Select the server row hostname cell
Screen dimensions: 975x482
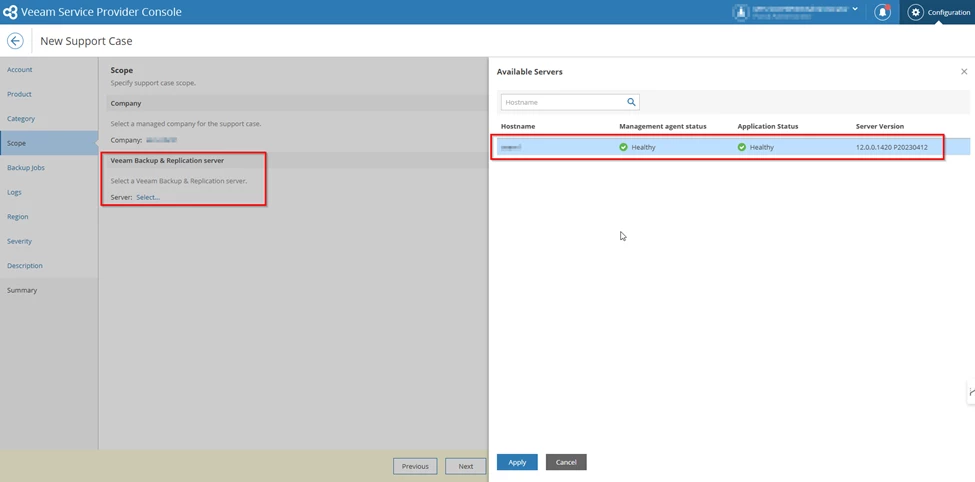(x=511, y=147)
